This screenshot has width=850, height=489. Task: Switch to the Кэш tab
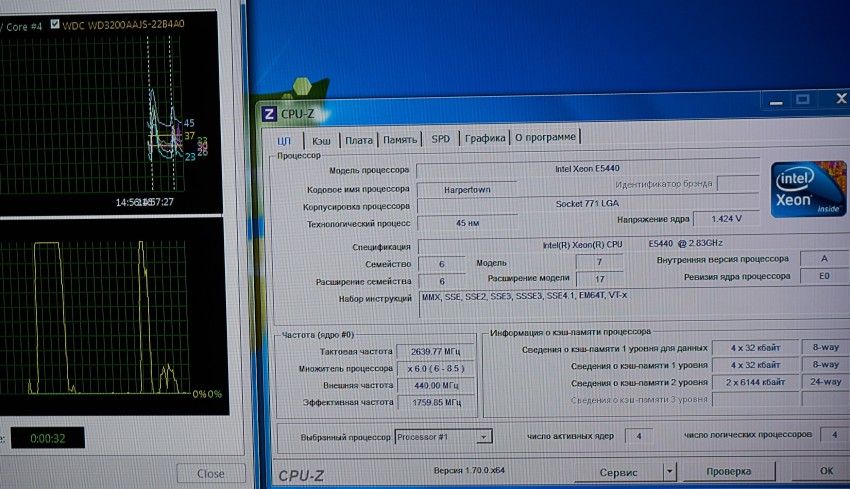pos(322,140)
